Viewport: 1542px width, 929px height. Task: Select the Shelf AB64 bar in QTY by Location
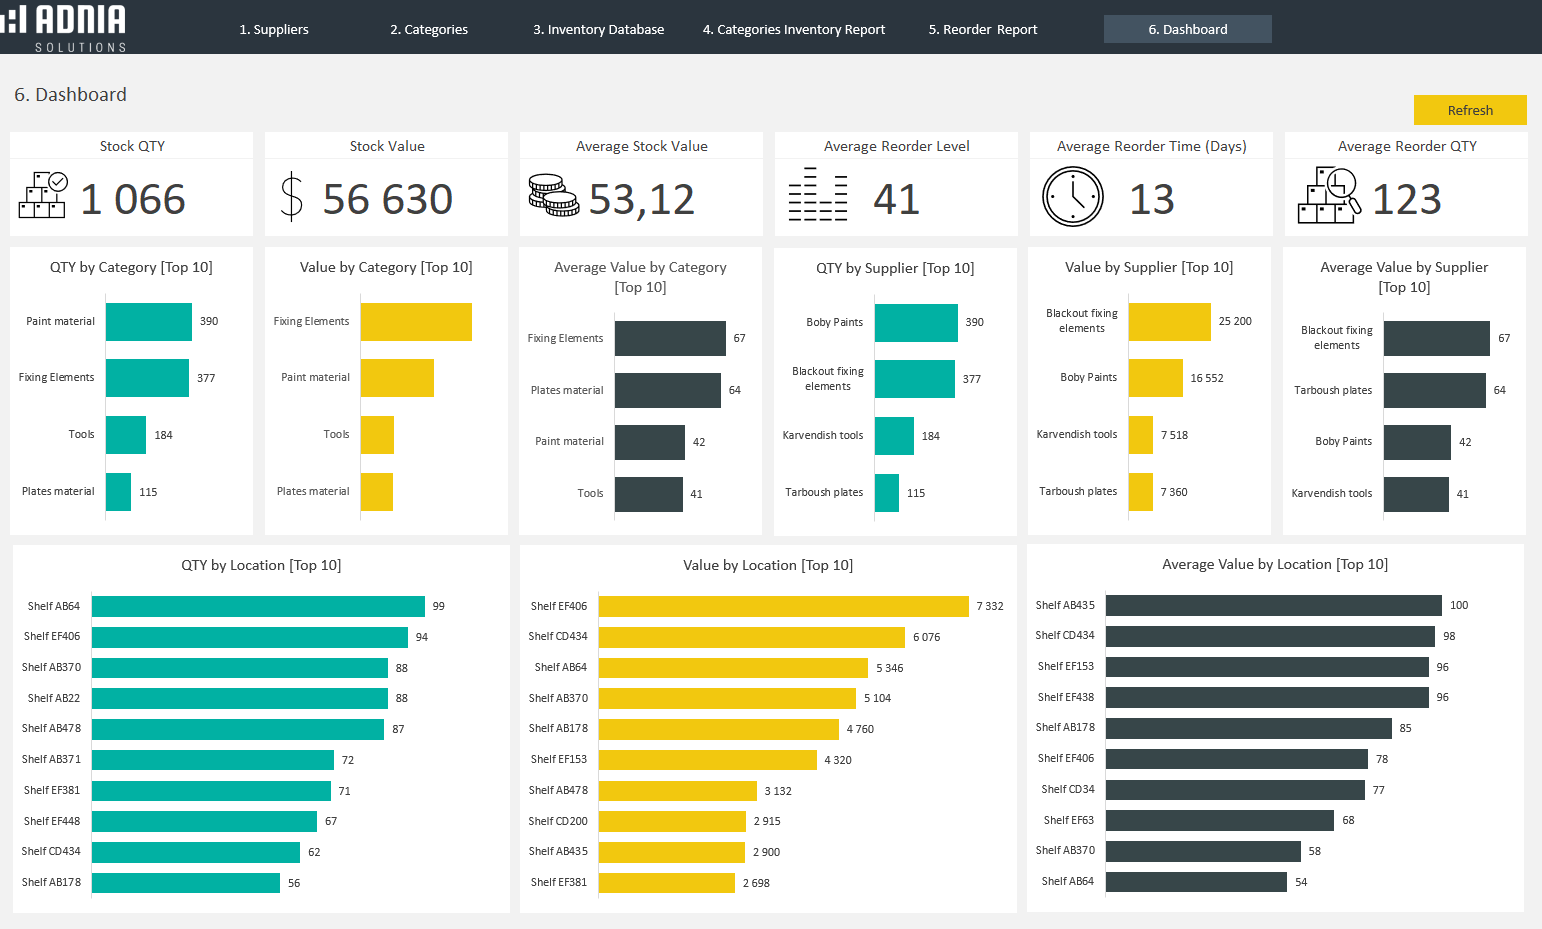pos(258,607)
